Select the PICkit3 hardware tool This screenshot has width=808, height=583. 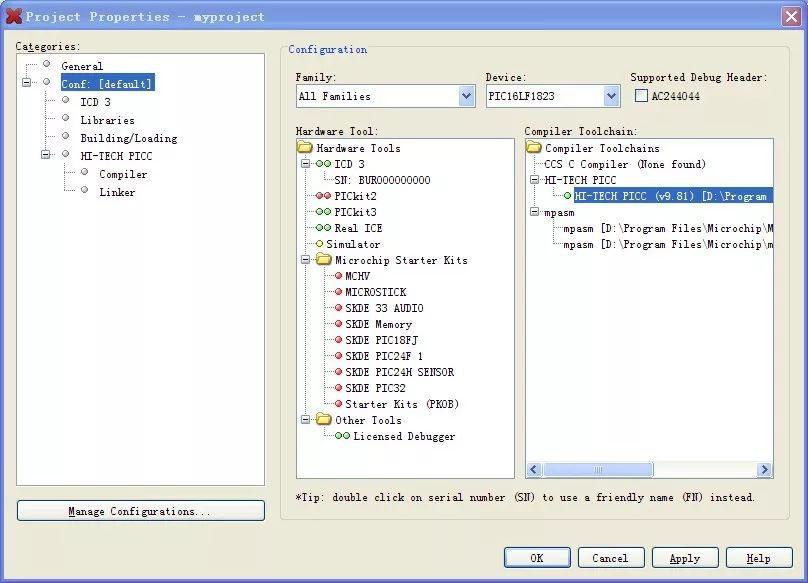(356, 212)
